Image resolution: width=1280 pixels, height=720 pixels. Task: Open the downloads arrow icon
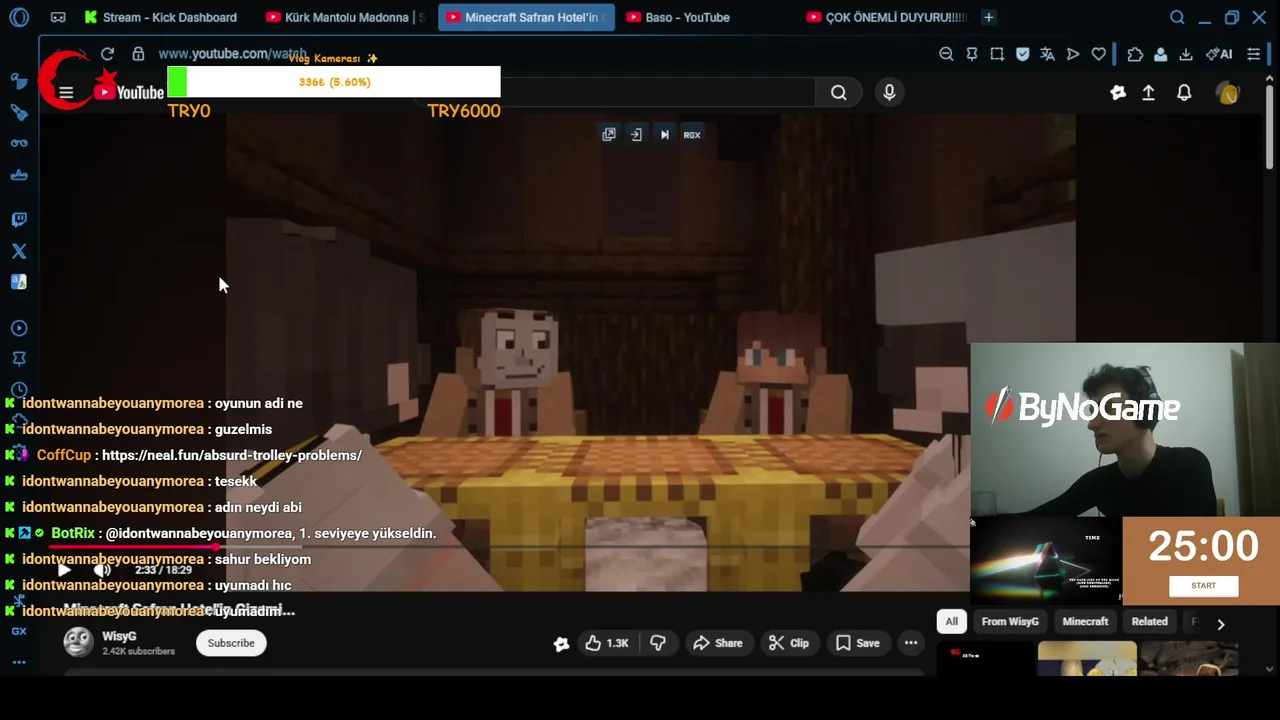tap(1185, 54)
